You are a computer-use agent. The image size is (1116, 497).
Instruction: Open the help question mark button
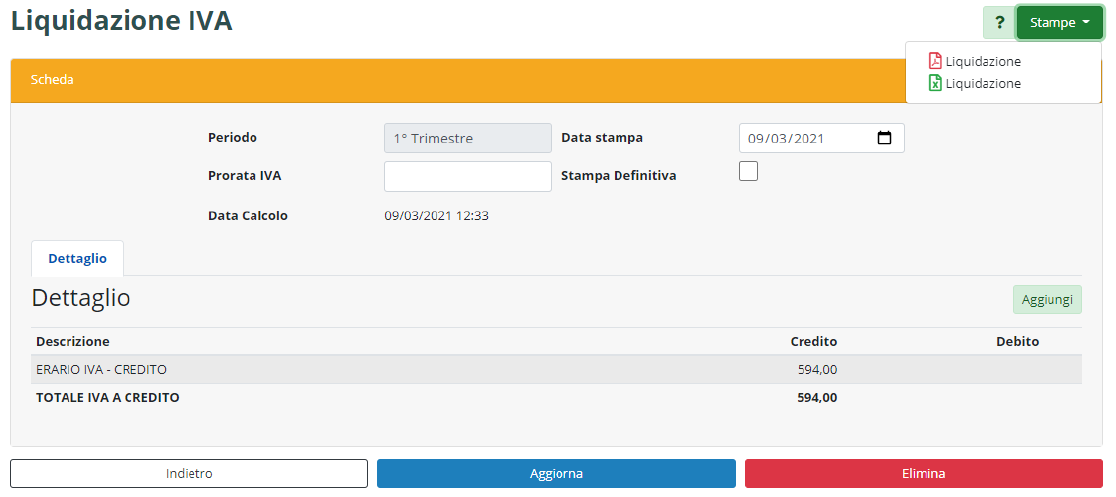coord(998,22)
